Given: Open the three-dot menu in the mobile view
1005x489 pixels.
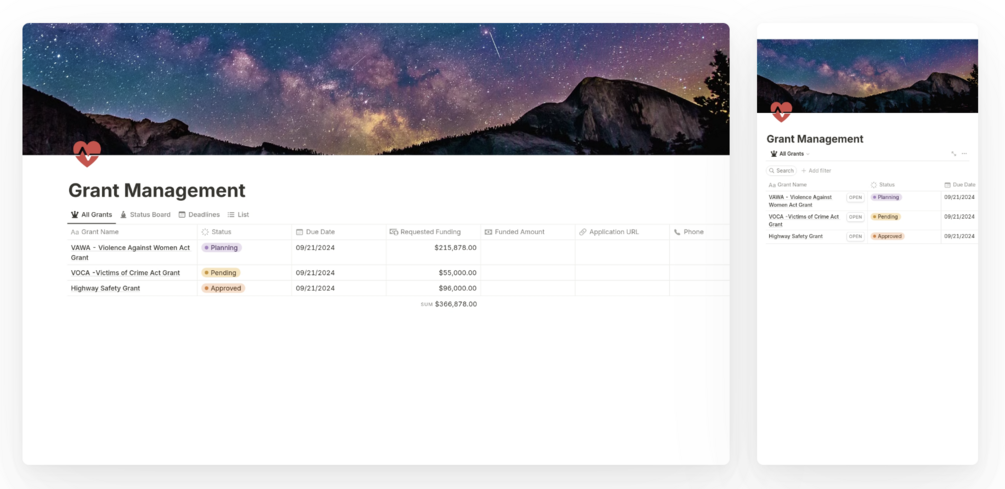Looking at the screenshot, I should (x=965, y=154).
